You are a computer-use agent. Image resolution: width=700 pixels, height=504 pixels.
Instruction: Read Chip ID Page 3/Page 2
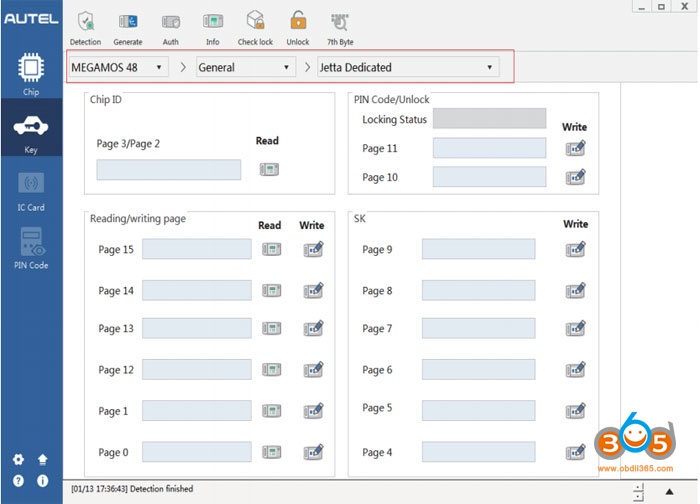(269, 169)
